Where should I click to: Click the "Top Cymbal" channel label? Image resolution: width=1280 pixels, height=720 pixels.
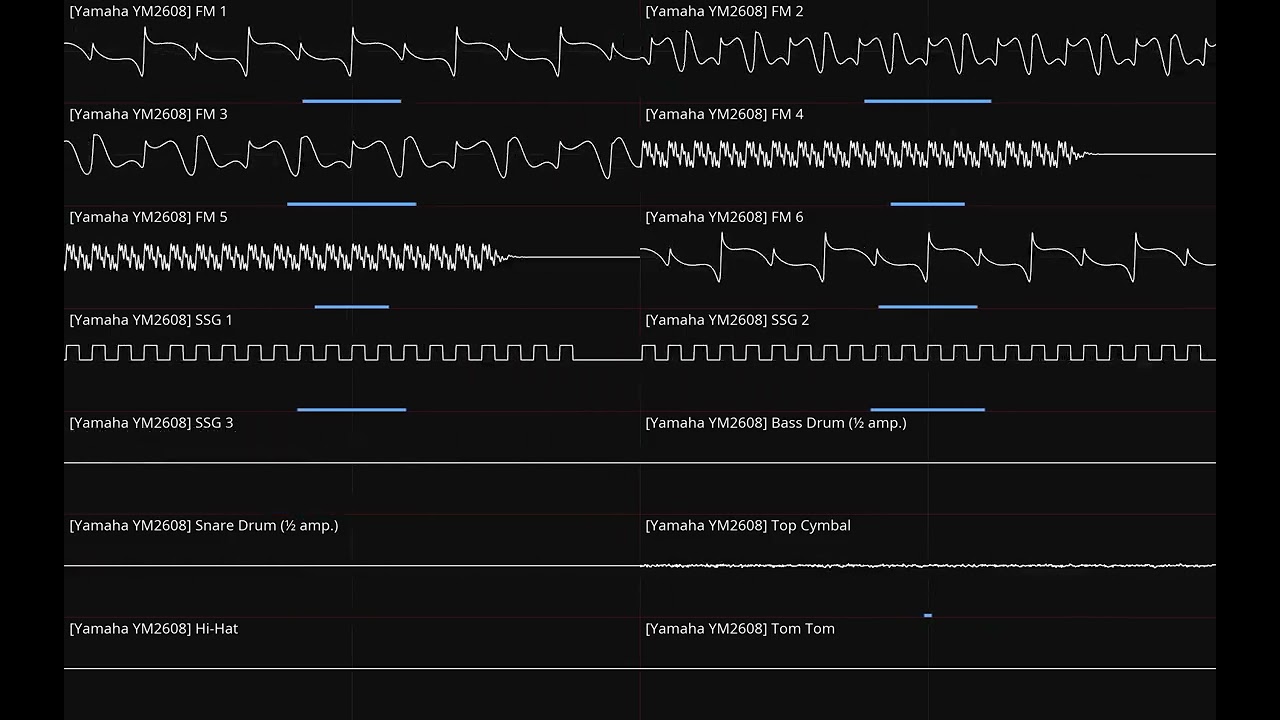coord(811,526)
